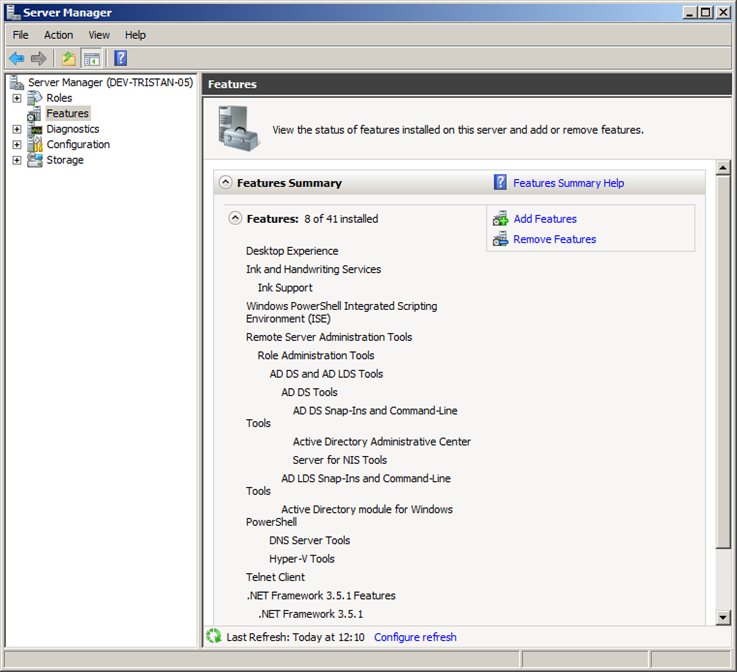Click the Forward arrow toolbar button

tap(39, 59)
